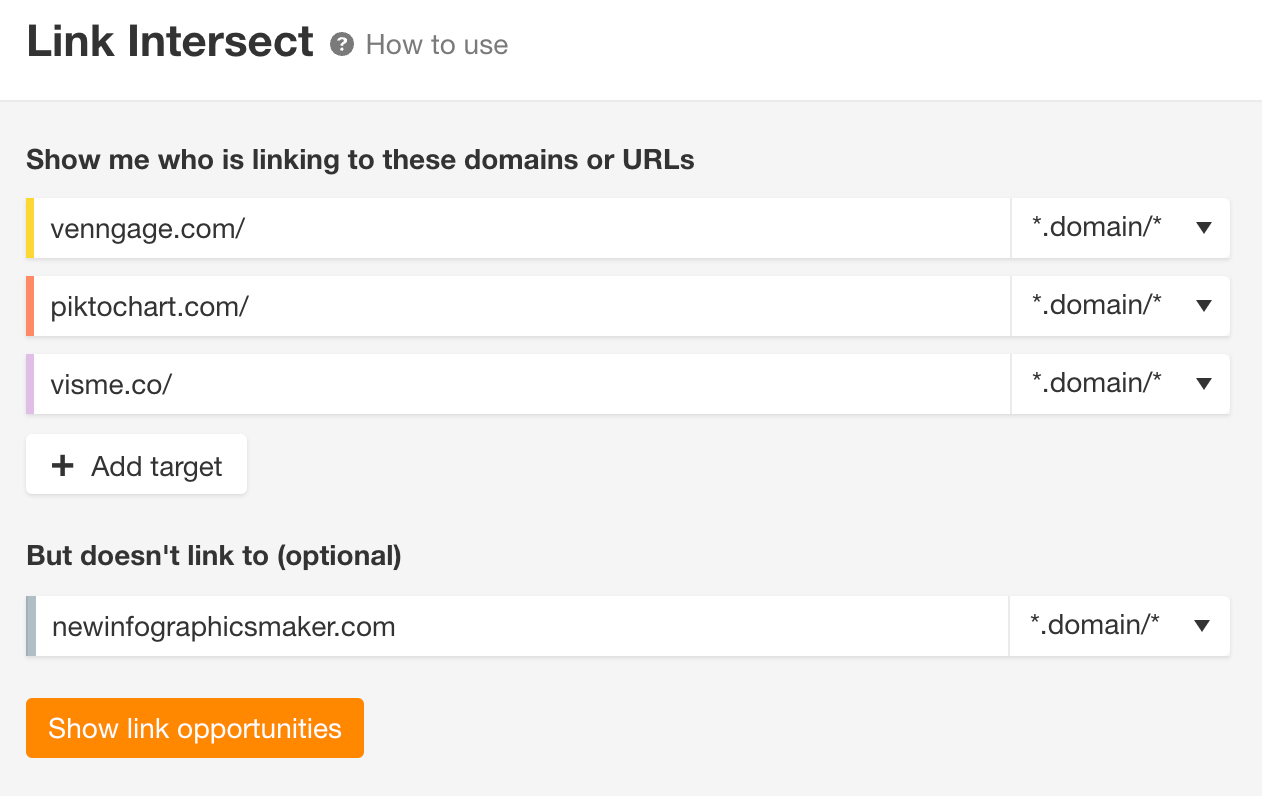Click the question mark help icon
This screenshot has width=1262, height=796.
(x=343, y=43)
